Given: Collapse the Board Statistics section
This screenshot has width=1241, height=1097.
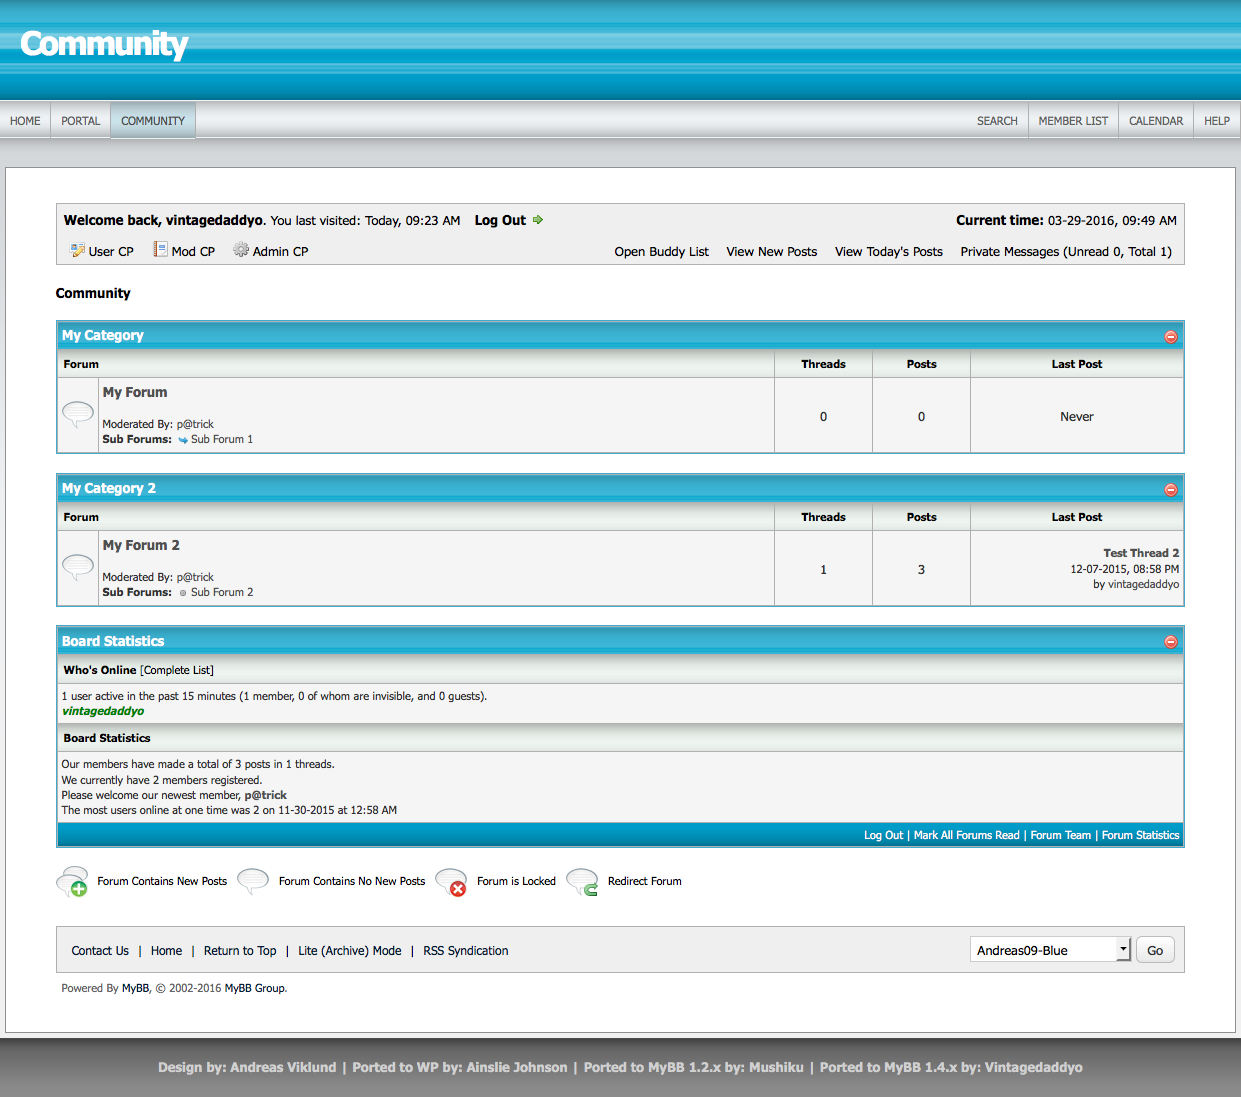Looking at the screenshot, I should click(1170, 642).
